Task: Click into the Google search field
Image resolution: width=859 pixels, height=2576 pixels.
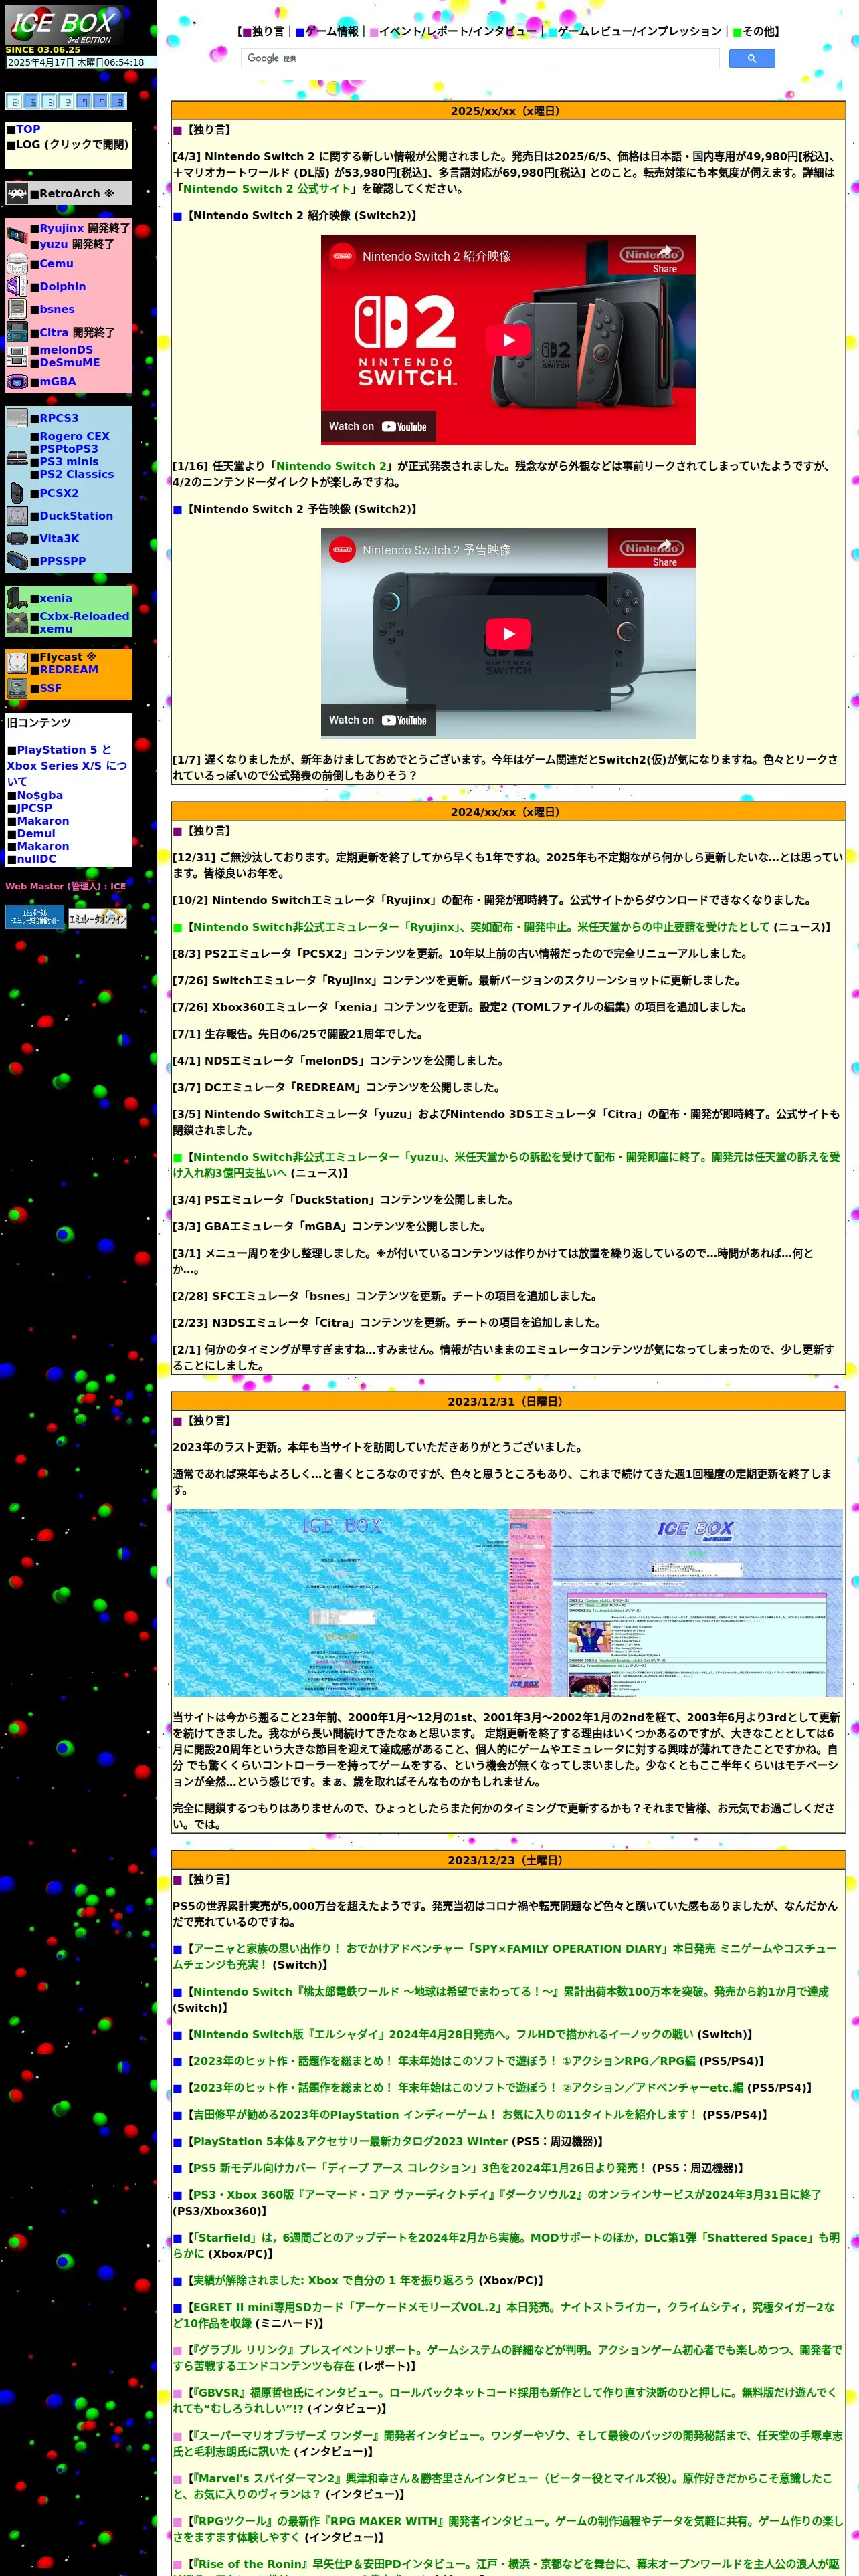Action: click(480, 59)
